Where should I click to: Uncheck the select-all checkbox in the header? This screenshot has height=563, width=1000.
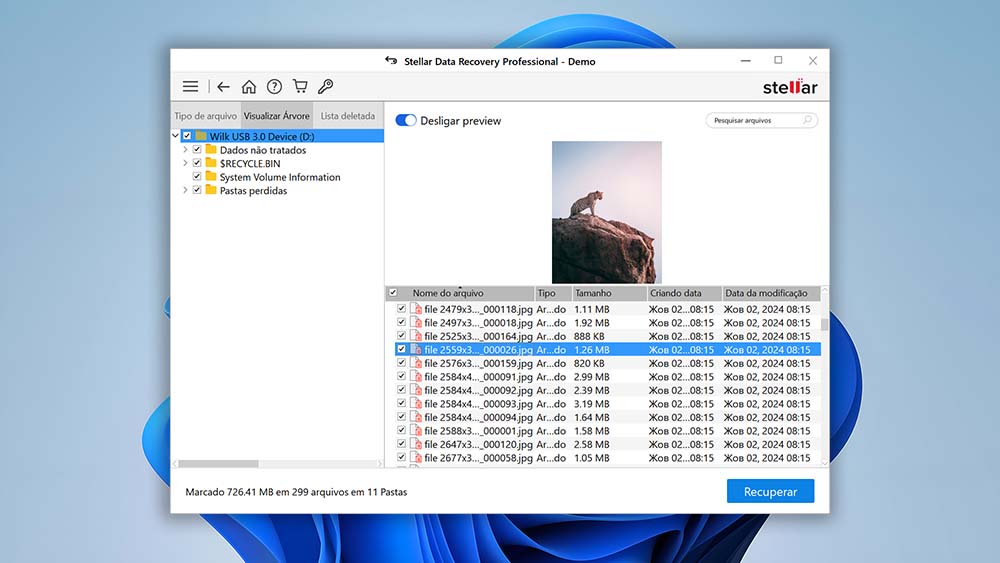(393, 293)
